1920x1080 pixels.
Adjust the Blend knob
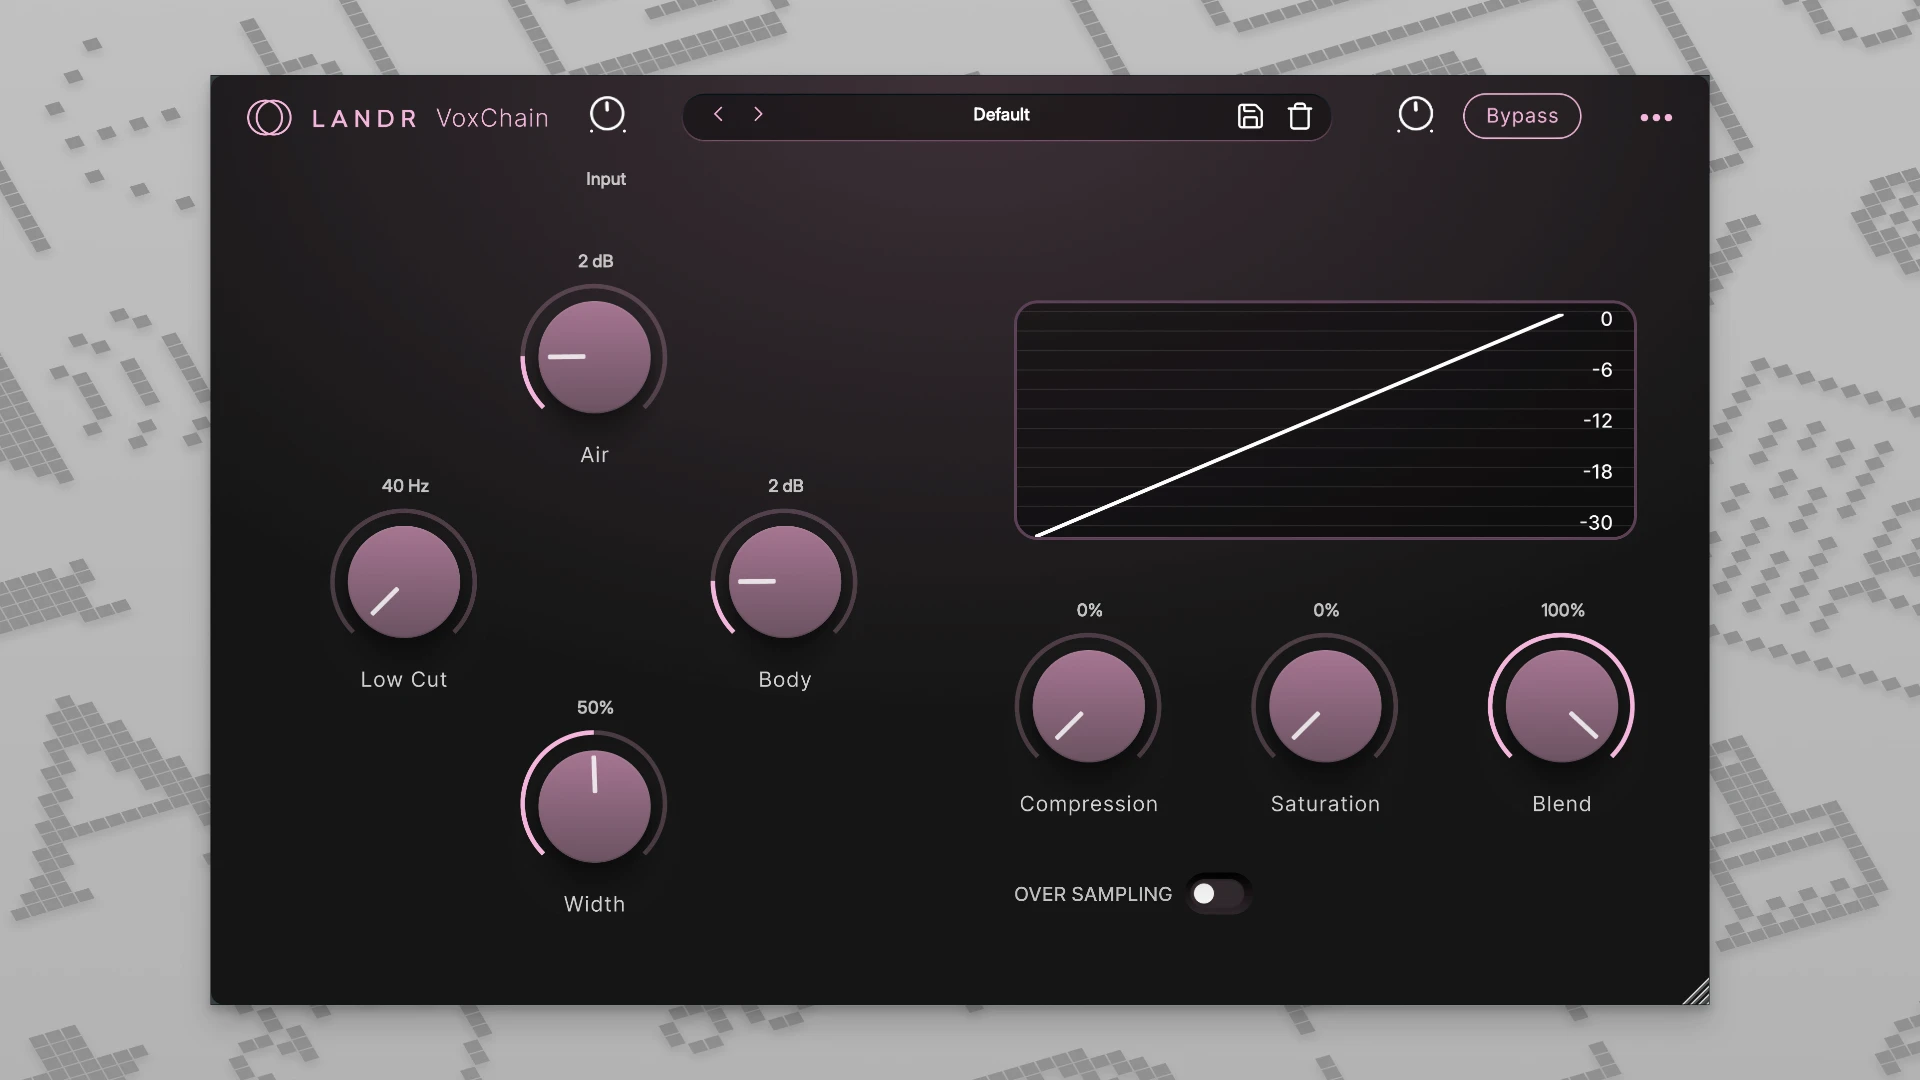click(x=1561, y=706)
